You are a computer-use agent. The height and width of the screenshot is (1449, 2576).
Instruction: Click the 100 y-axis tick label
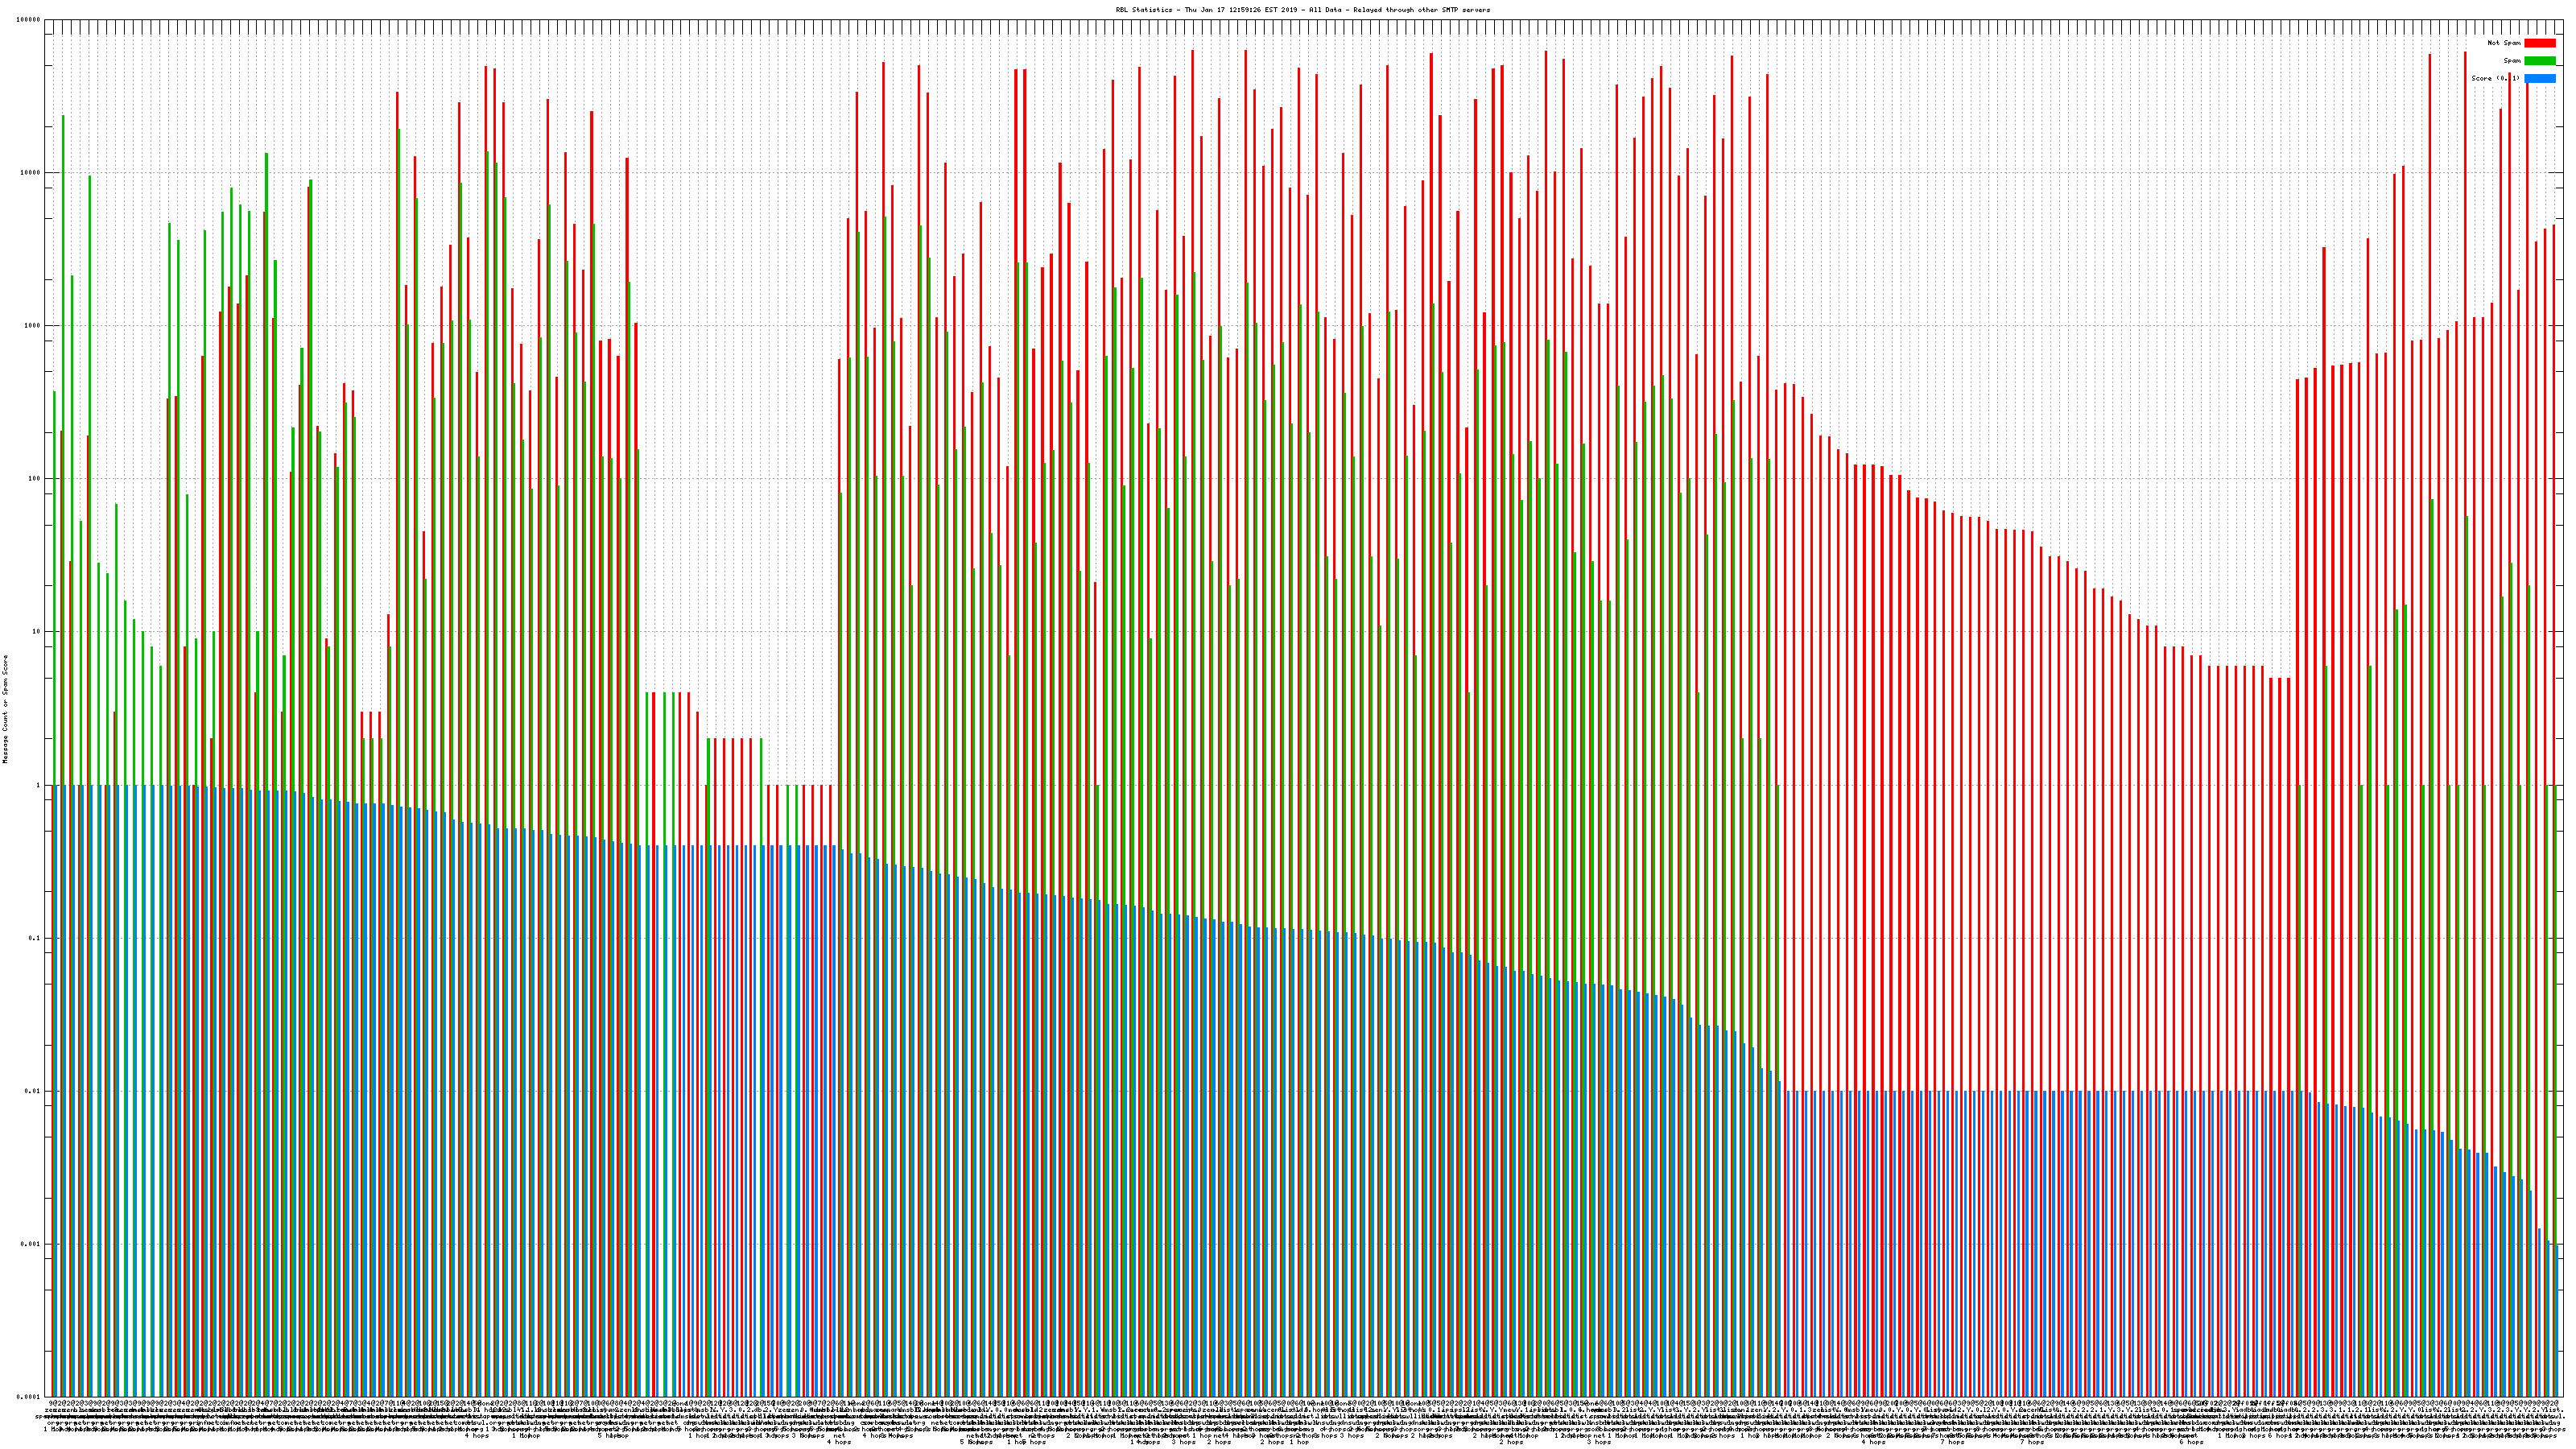35,479
